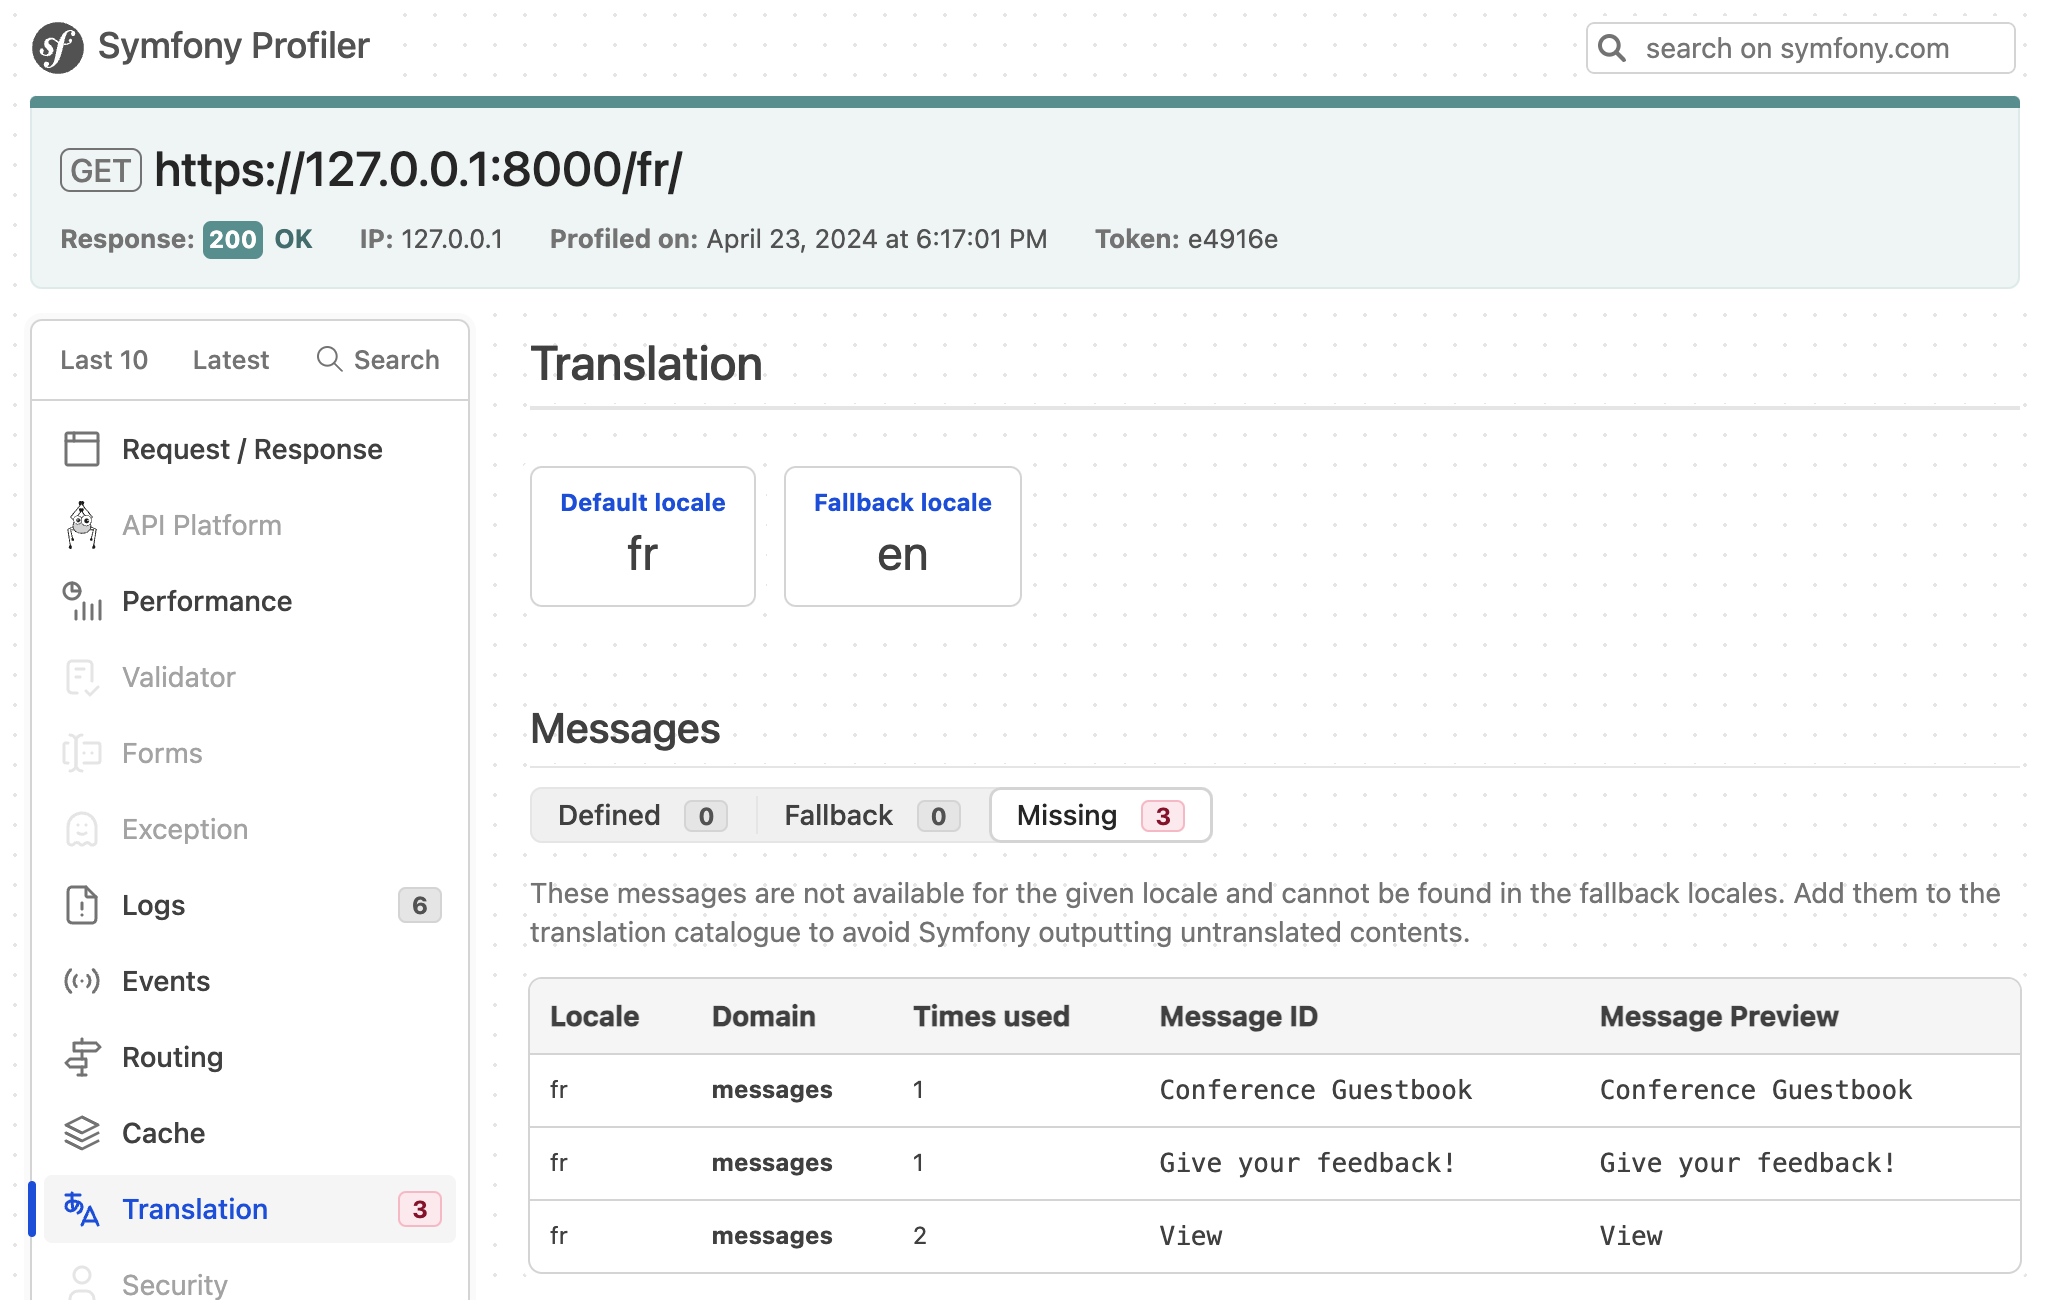2050x1300 pixels.
Task: Click the Symfony logo
Action: click(58, 45)
